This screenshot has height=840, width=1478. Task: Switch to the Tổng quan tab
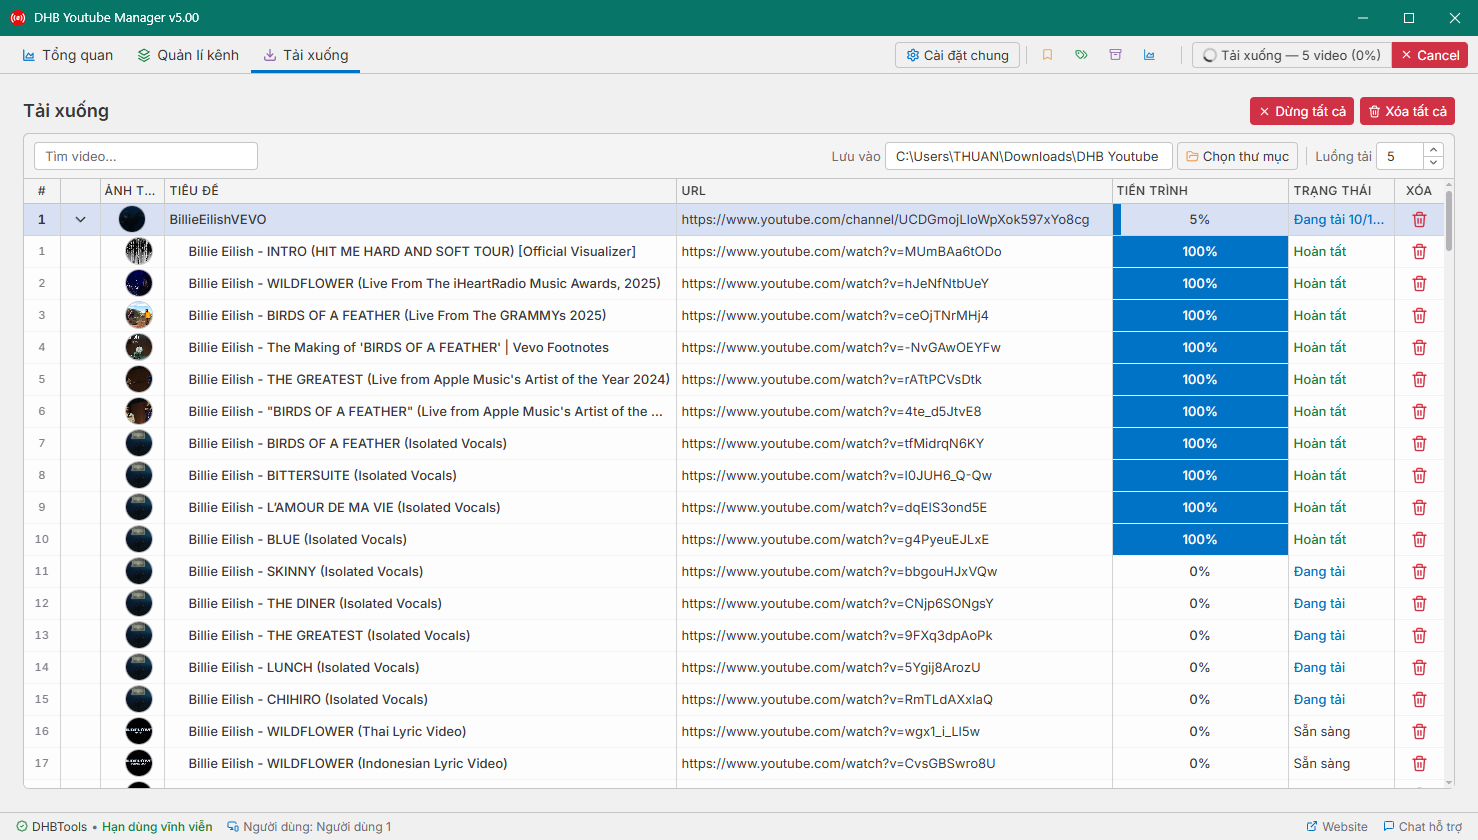(x=68, y=55)
